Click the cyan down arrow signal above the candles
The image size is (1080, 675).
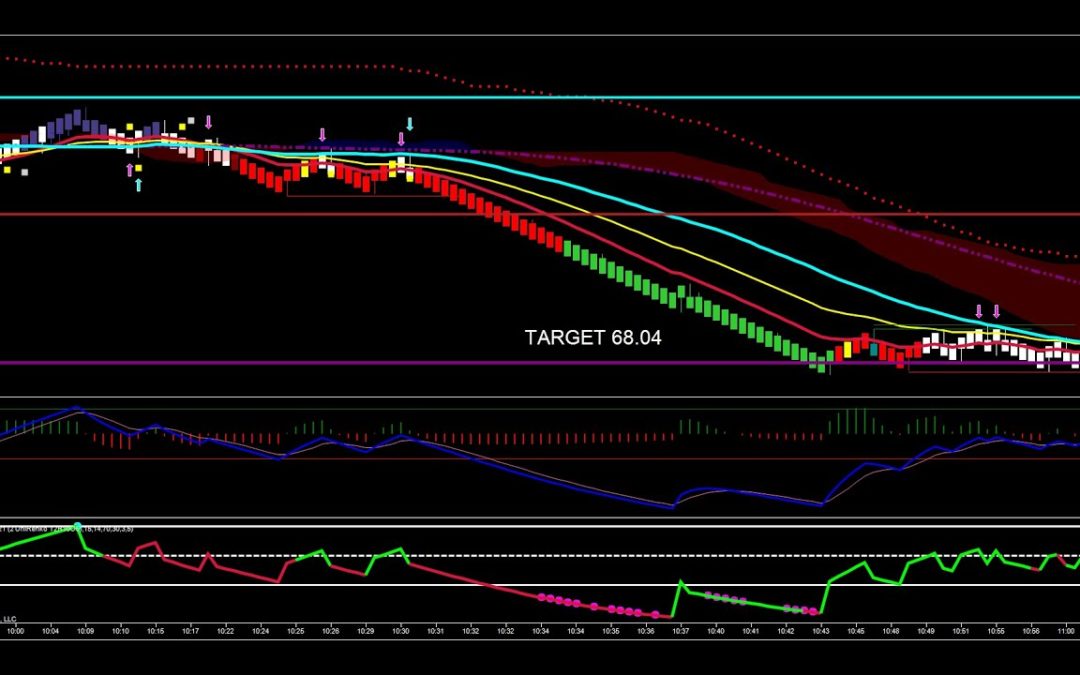point(409,125)
